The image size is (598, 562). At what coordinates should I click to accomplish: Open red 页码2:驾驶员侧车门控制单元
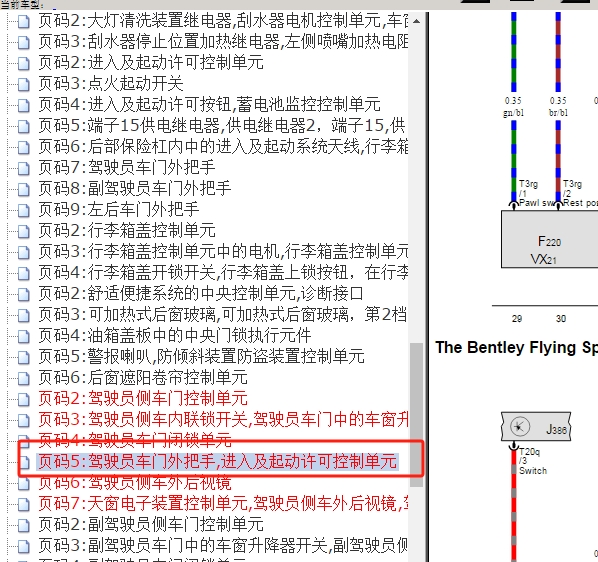pyautogui.click(x=143, y=398)
